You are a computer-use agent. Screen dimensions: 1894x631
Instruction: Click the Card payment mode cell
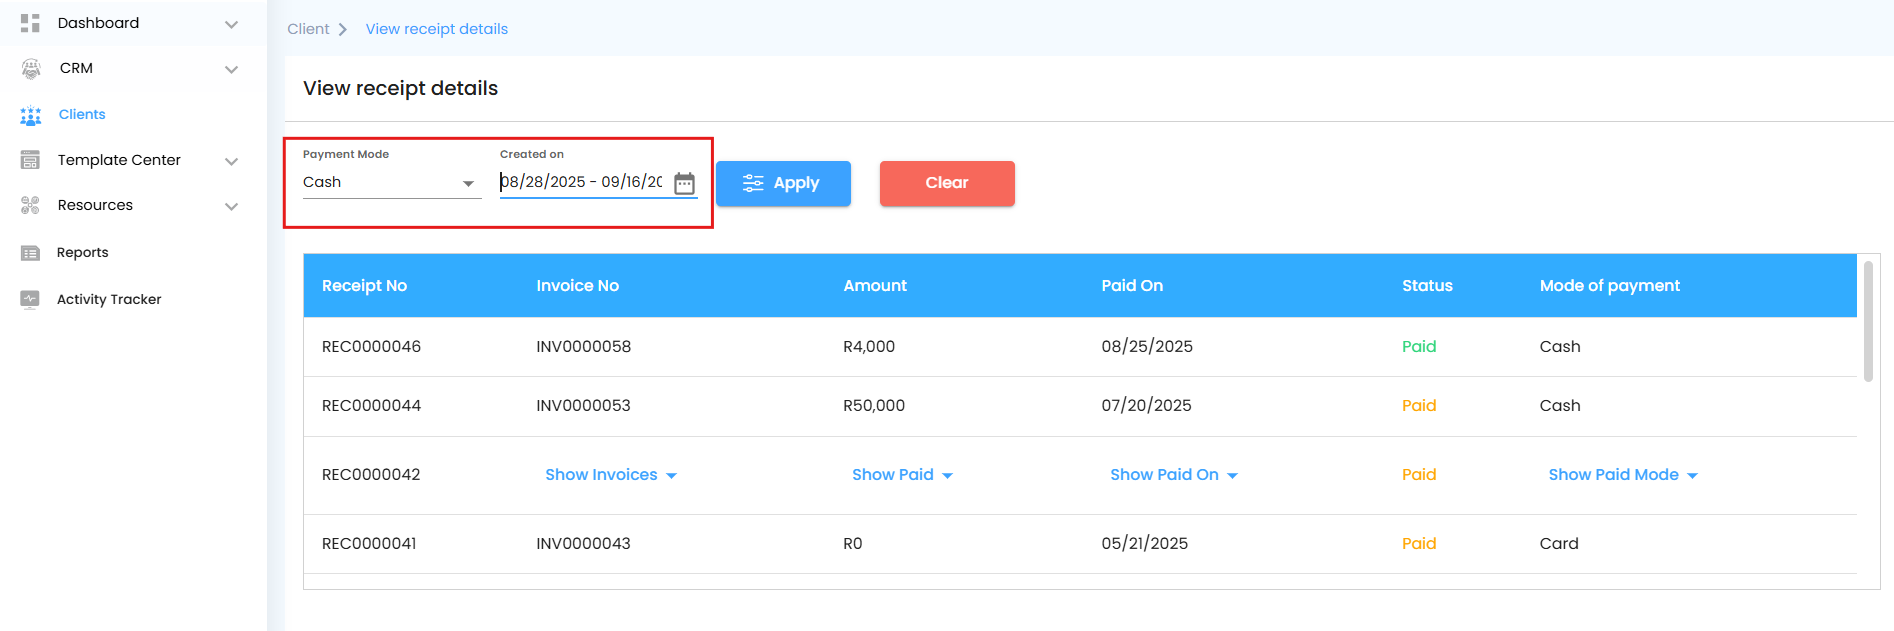1559,543
